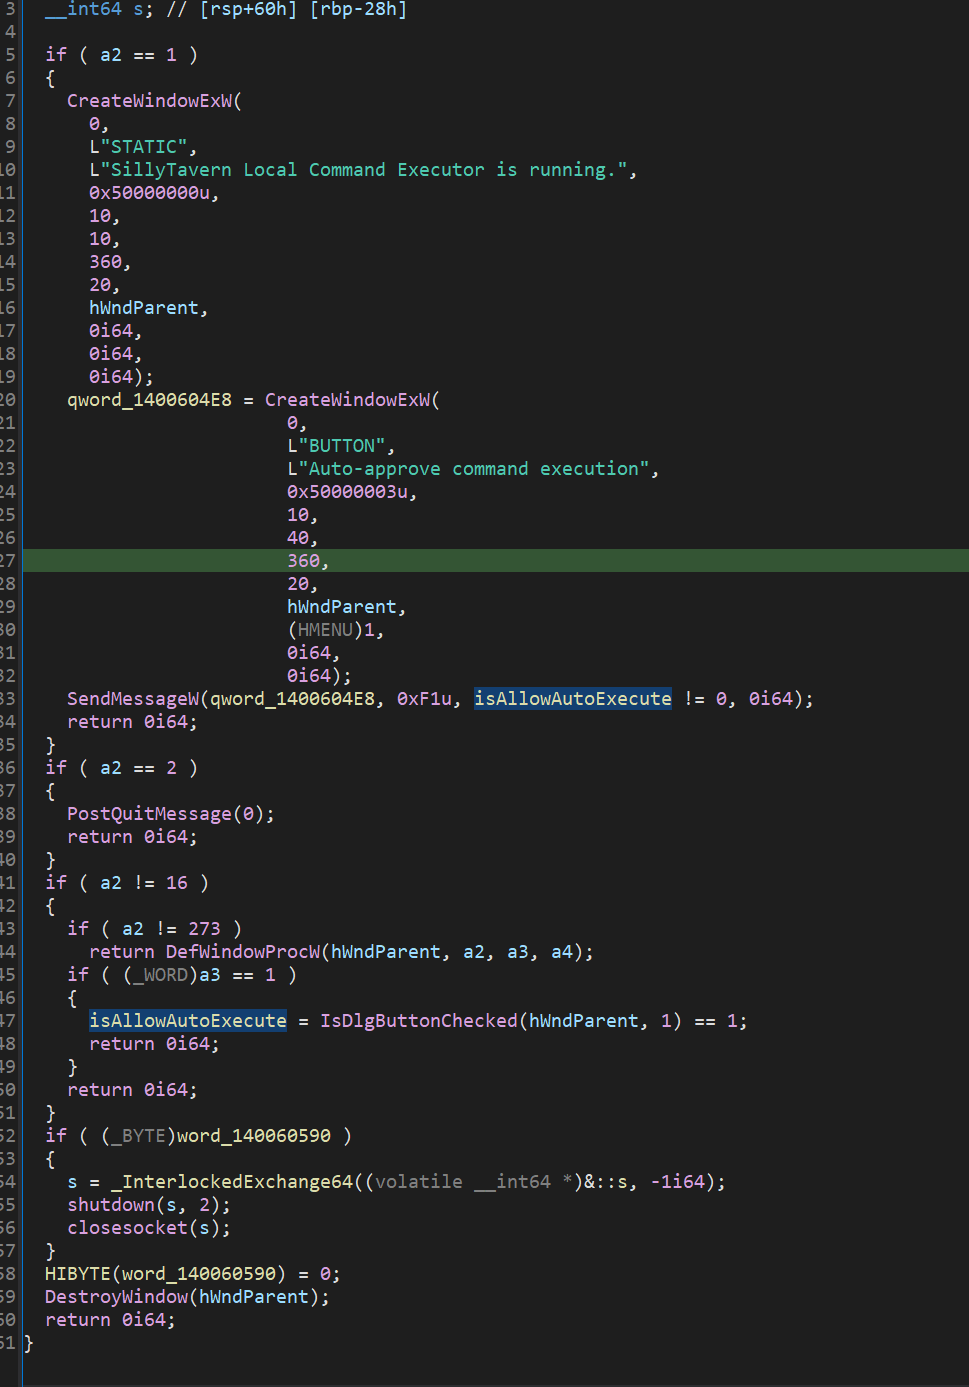Click the PostQuitMessage(0) call
Image resolution: width=969 pixels, height=1387 pixels.
(165, 814)
